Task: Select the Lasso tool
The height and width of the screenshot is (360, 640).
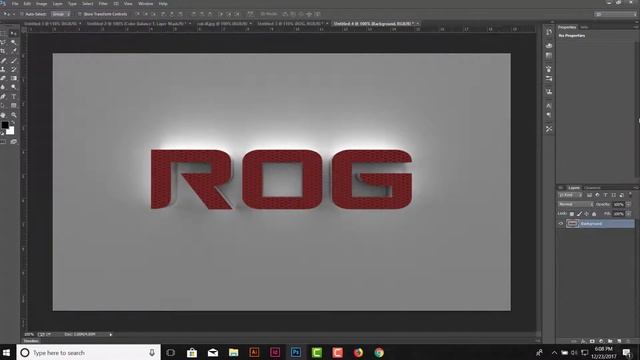Action: 3,42
